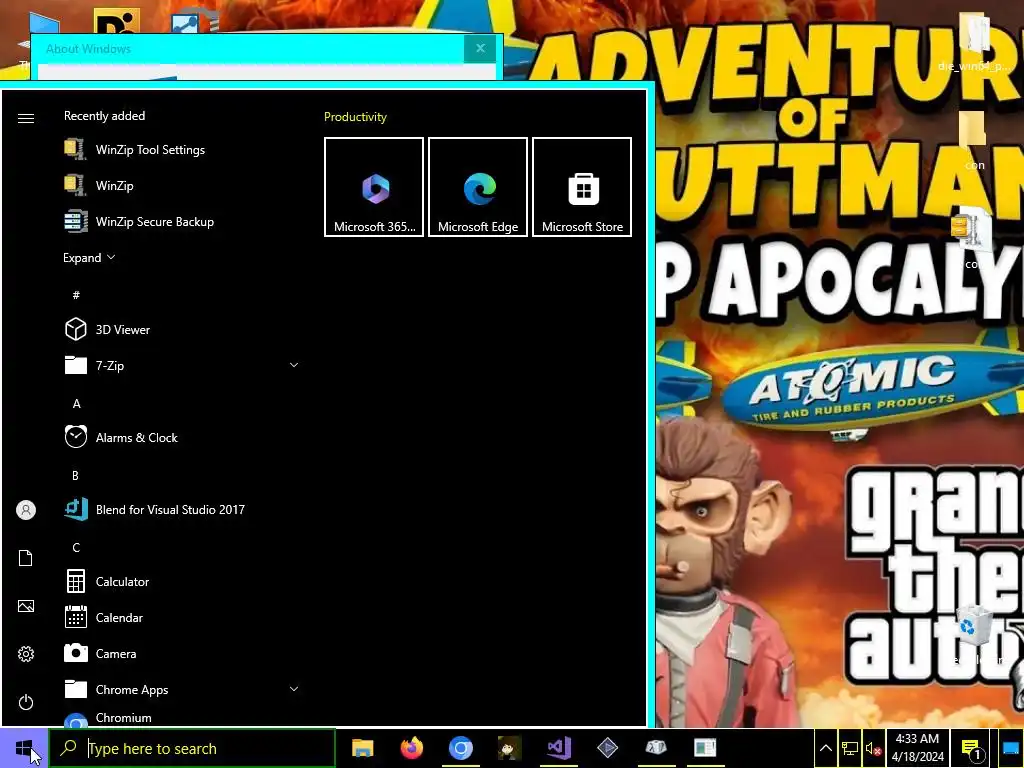Click the Windows Start button
Viewport: 1024px width, 768px height.
24,748
